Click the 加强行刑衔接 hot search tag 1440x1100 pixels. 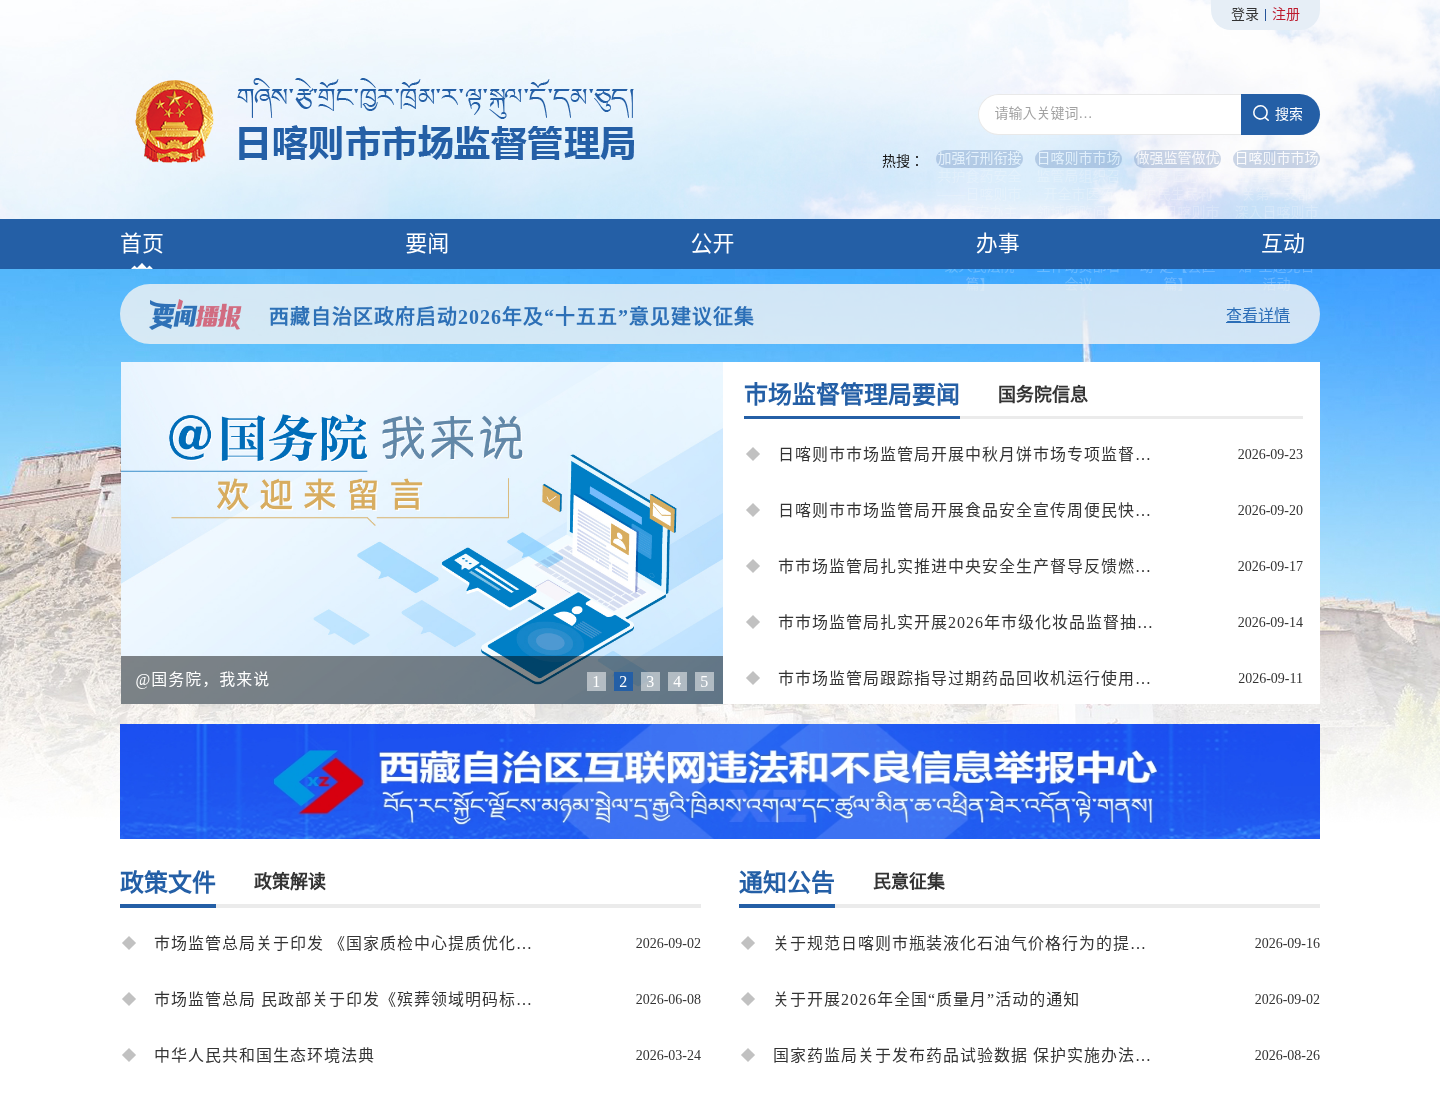(979, 159)
